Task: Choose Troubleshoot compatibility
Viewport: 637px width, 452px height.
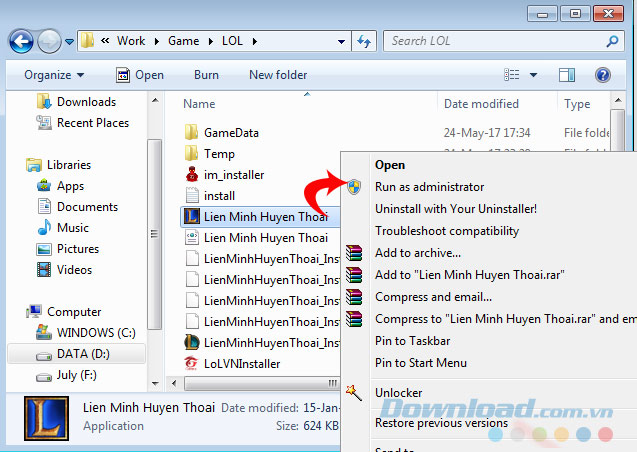Action: tap(447, 231)
